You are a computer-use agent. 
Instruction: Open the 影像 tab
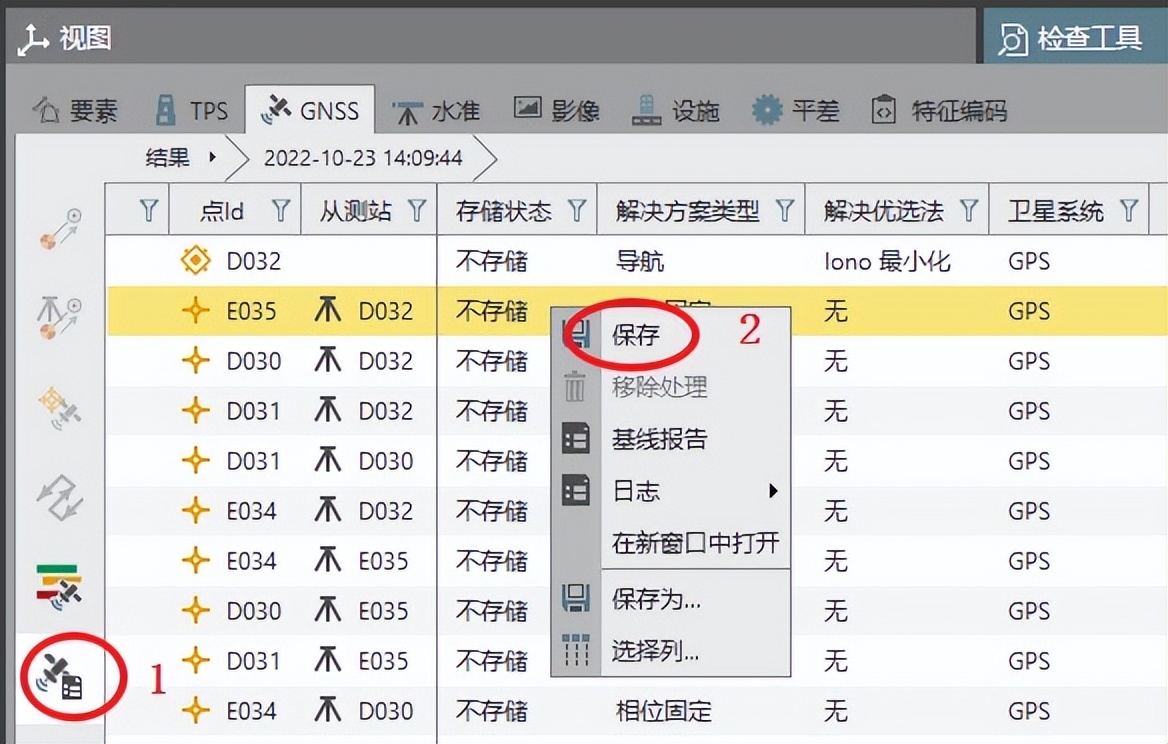tap(557, 111)
